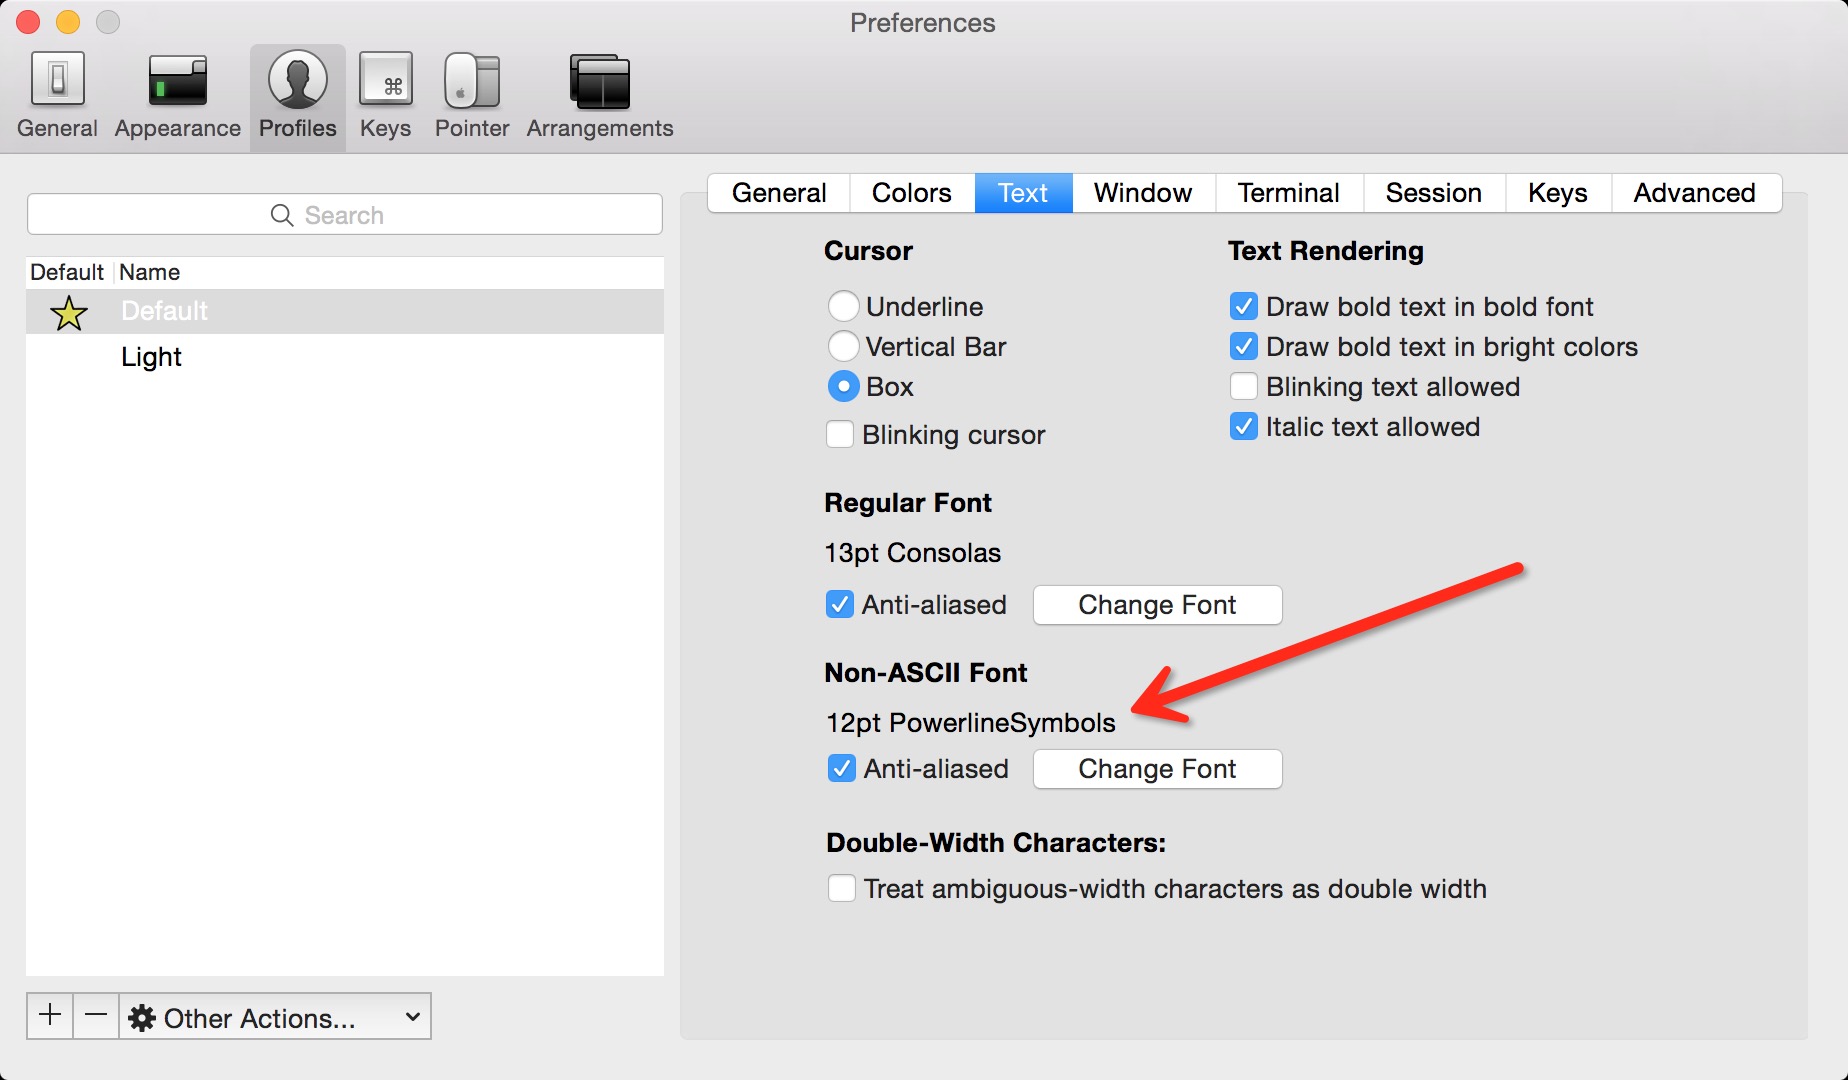Select the Light profile
Viewport: 1848px width, 1080px height.
coord(151,356)
